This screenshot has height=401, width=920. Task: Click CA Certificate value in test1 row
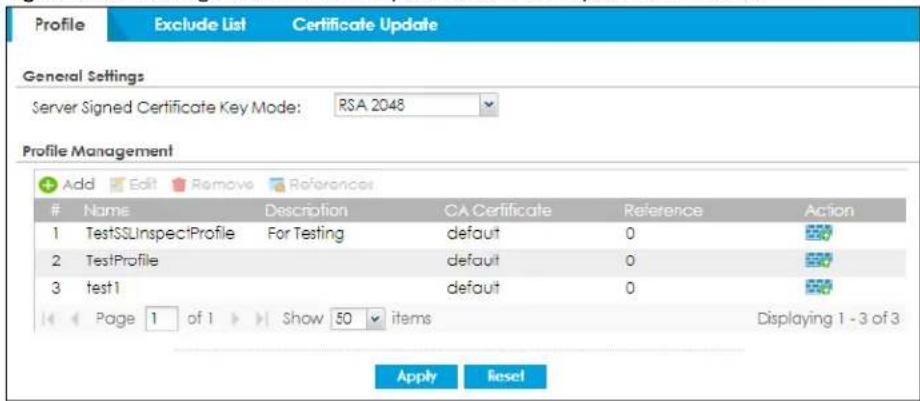[473, 287]
